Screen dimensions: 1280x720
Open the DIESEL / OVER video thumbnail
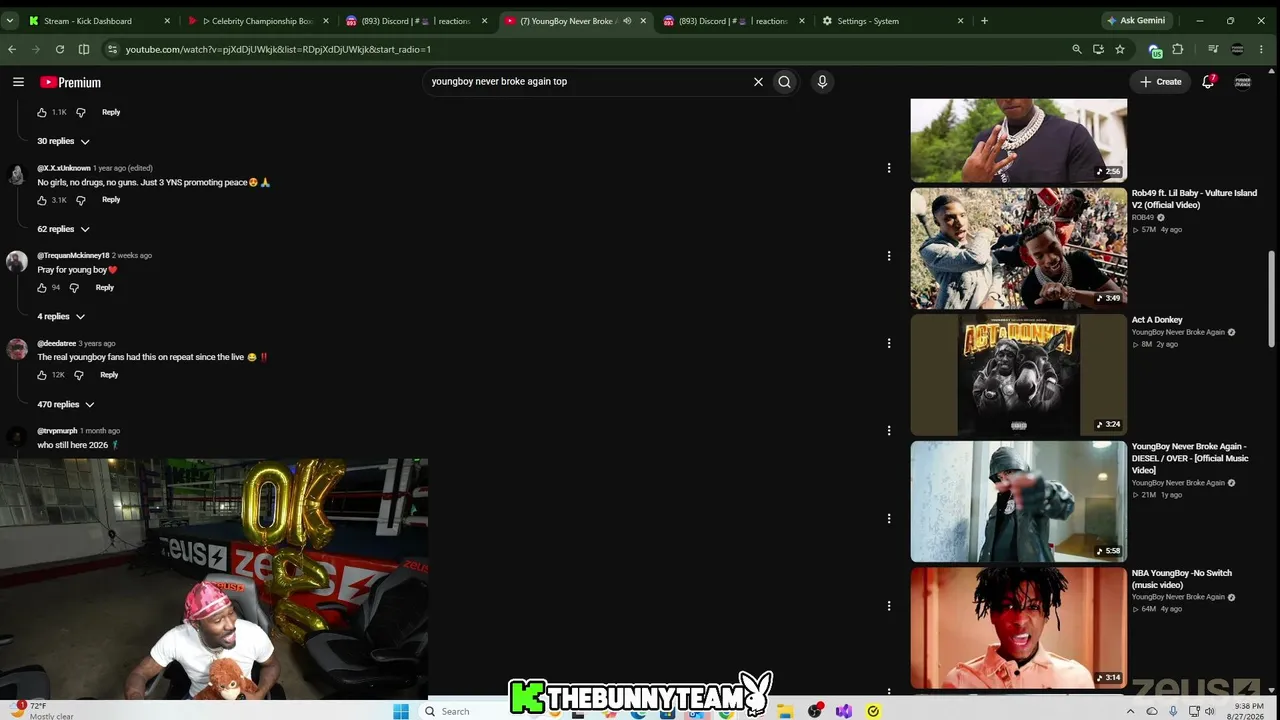[x=1018, y=501]
